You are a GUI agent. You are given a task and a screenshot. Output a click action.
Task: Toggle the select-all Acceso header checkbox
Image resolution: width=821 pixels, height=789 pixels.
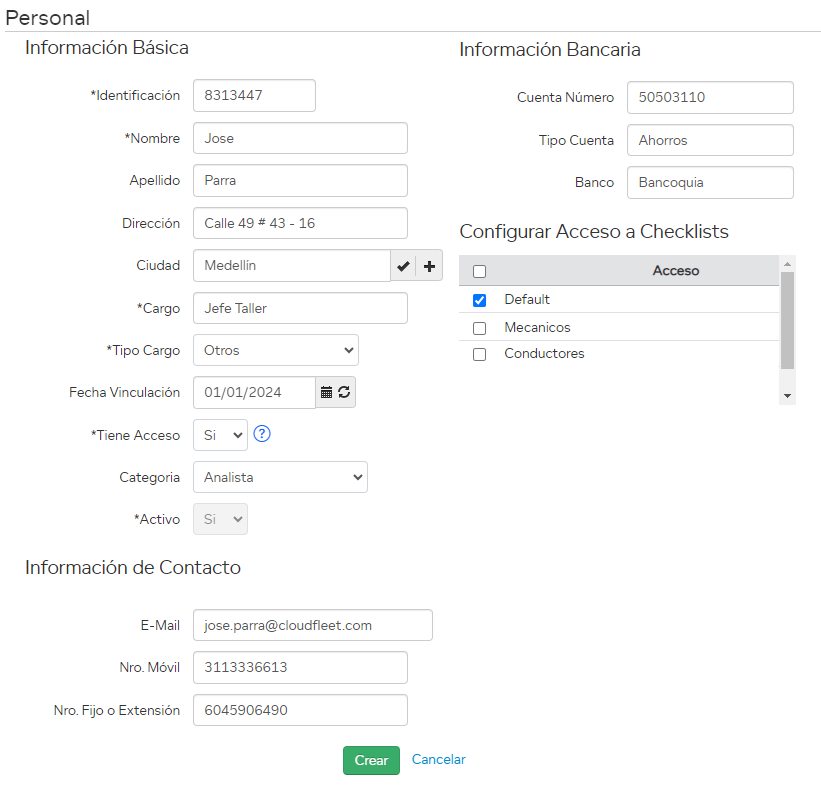[479, 271]
